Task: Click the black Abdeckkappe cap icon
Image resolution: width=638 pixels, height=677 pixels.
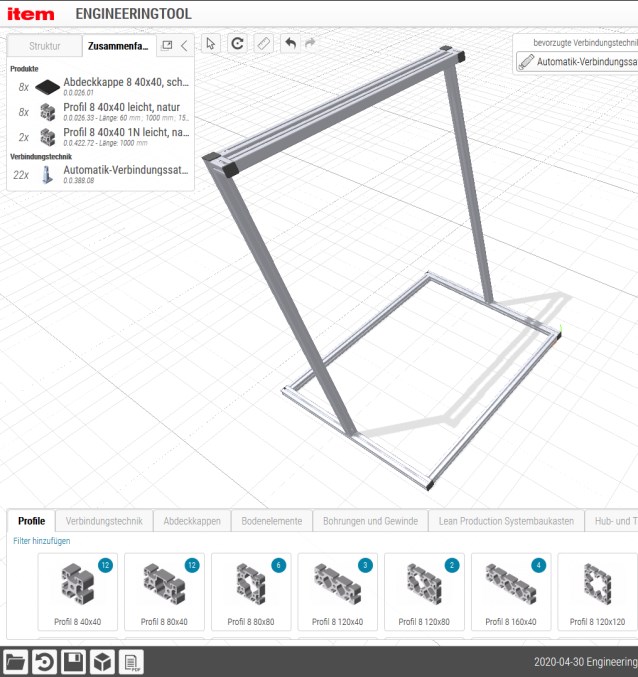Action: (x=47, y=87)
